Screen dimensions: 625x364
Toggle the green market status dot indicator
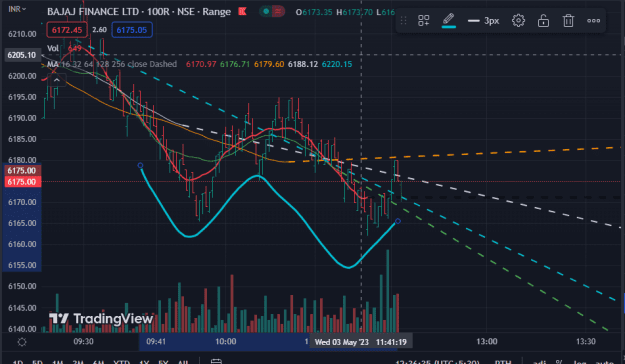266,12
